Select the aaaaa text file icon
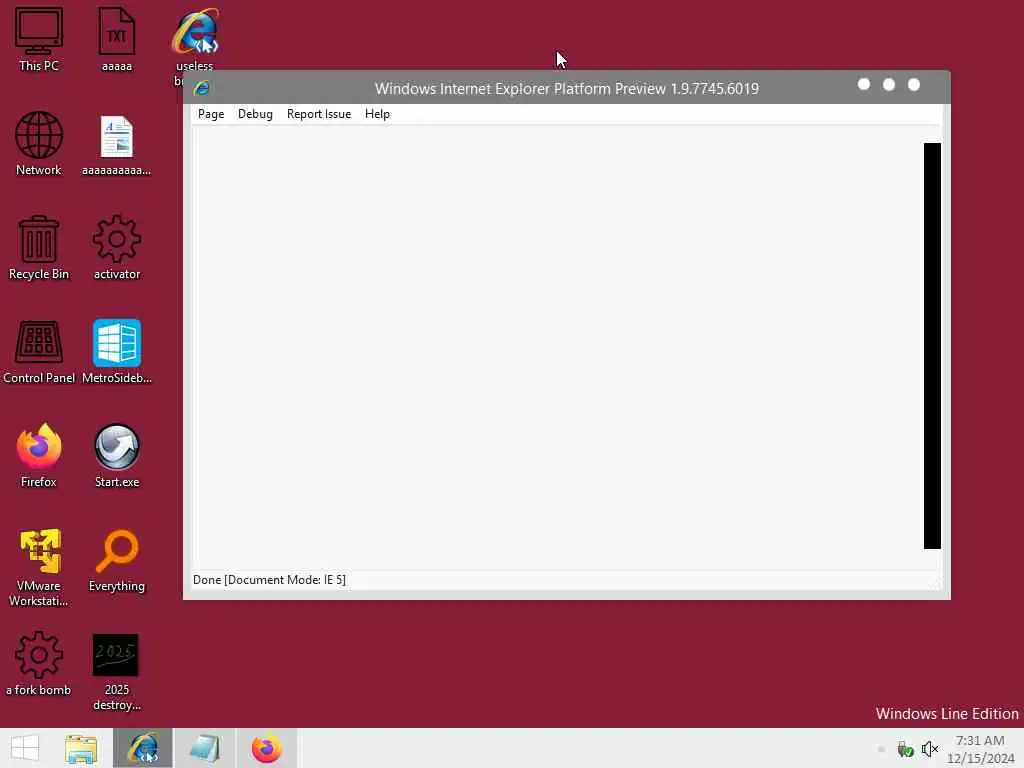This screenshot has width=1024, height=768. pyautogui.click(x=117, y=39)
